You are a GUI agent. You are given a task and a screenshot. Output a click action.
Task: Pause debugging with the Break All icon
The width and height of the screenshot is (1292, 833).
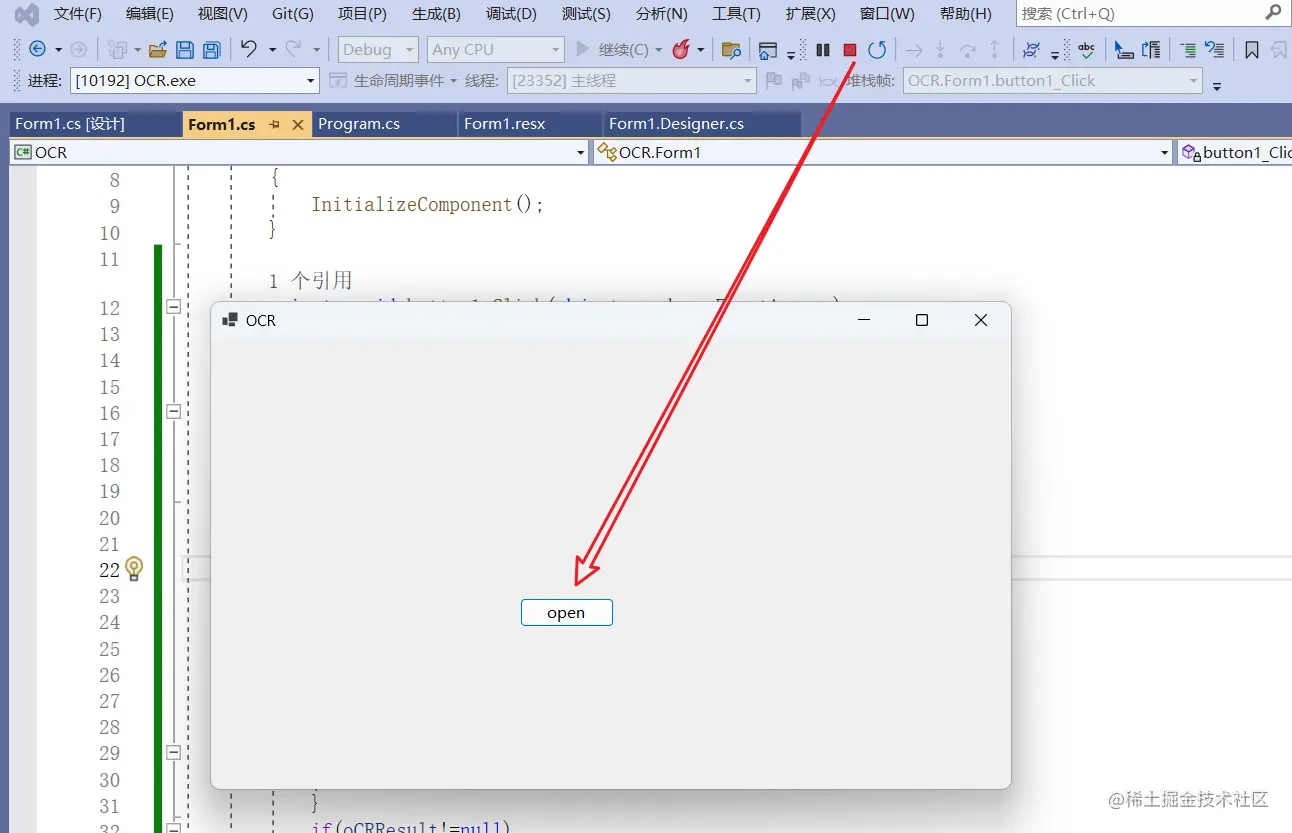[823, 49]
